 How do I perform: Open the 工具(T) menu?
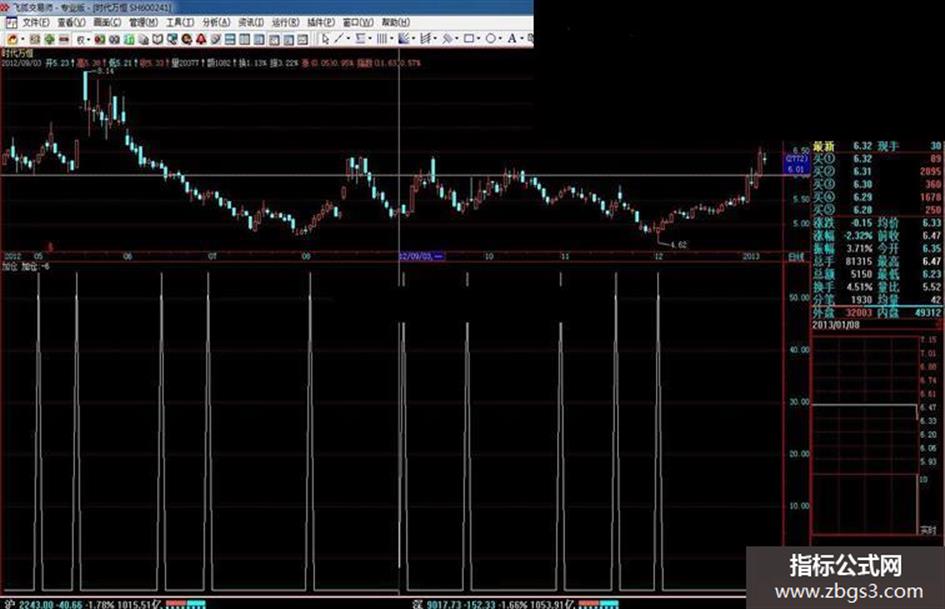tap(180, 22)
